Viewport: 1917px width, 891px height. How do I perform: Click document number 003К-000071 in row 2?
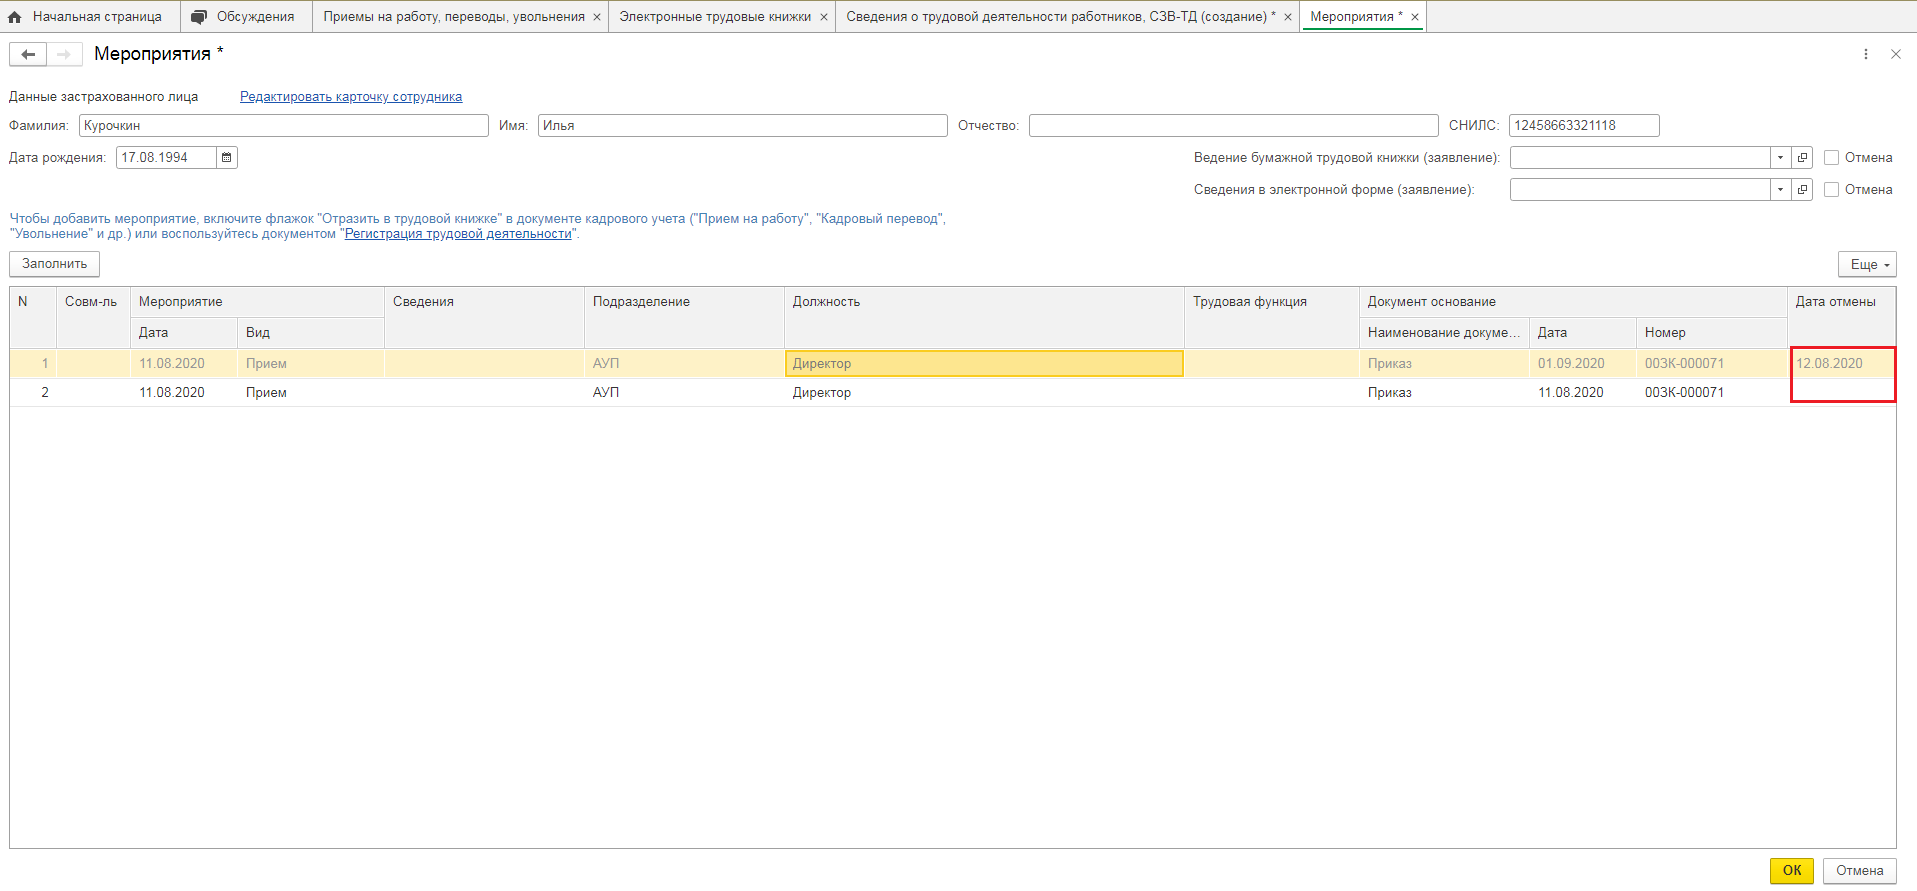click(x=1711, y=392)
